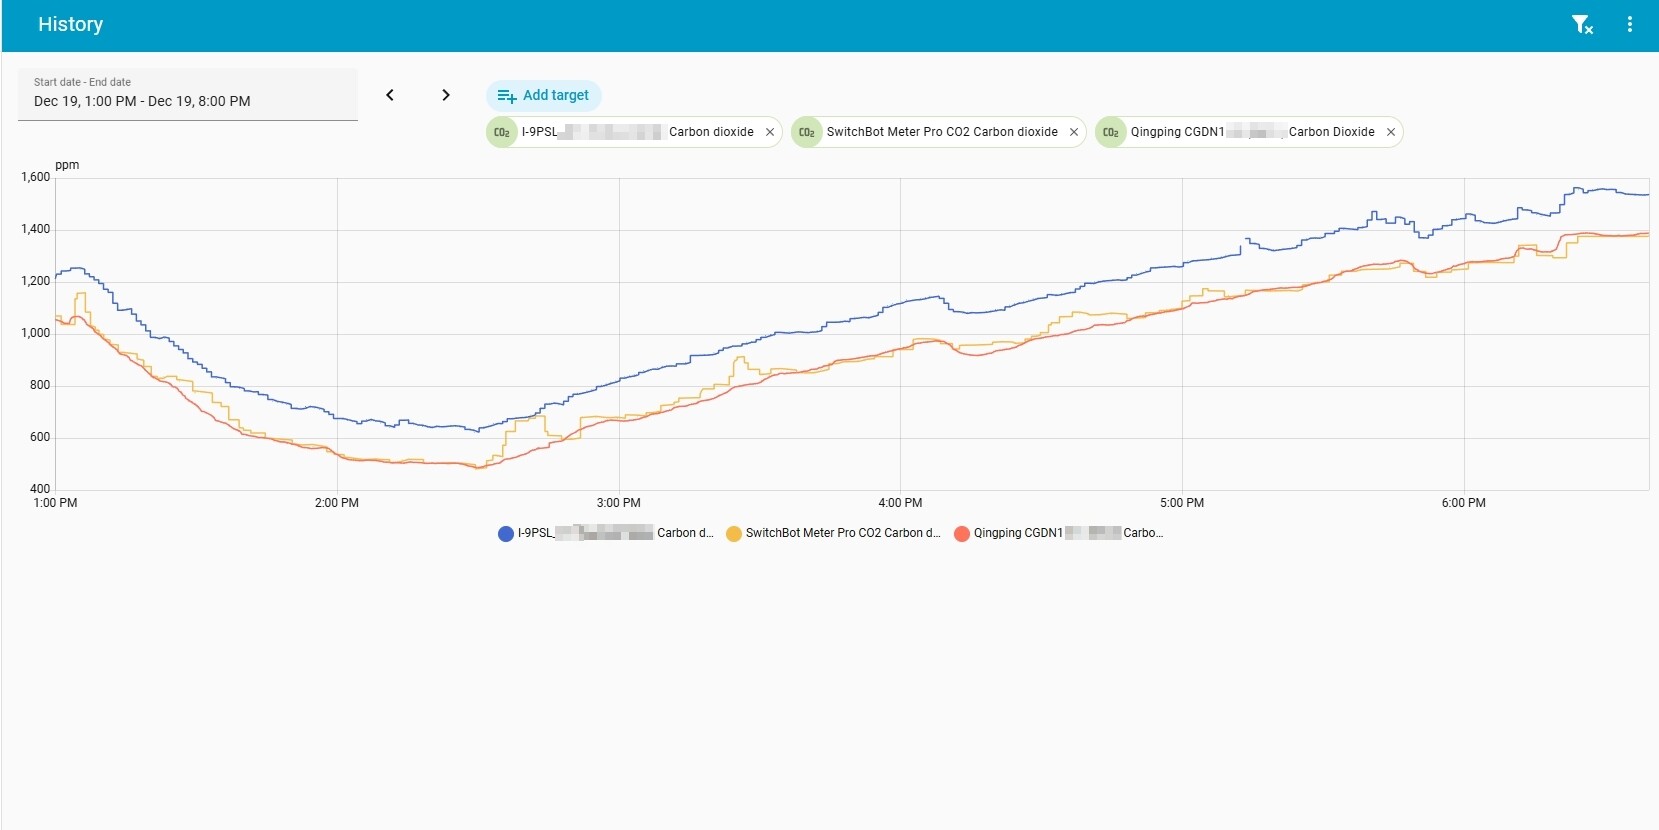The image size is (1659, 830).
Task: Remove Qingping CGDN1 Carbon Dioxide target
Action: click(x=1390, y=132)
